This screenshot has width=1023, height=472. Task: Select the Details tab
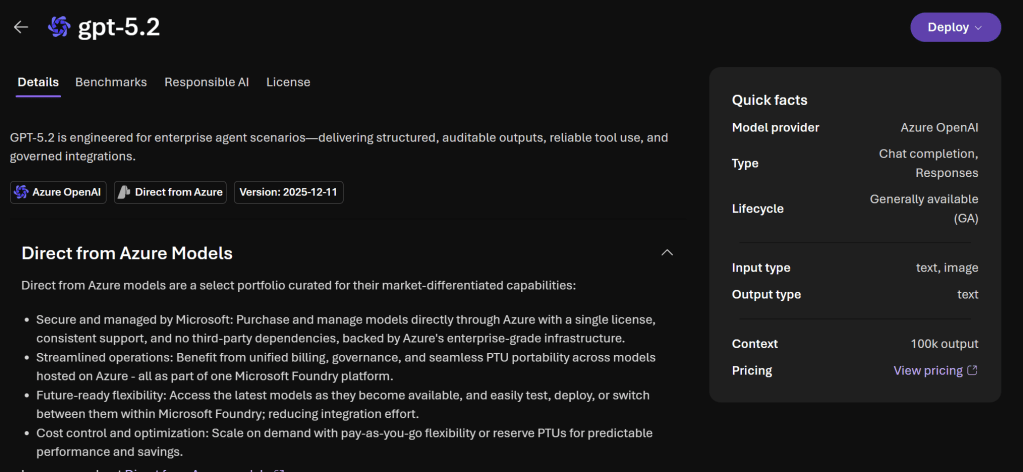tap(38, 82)
